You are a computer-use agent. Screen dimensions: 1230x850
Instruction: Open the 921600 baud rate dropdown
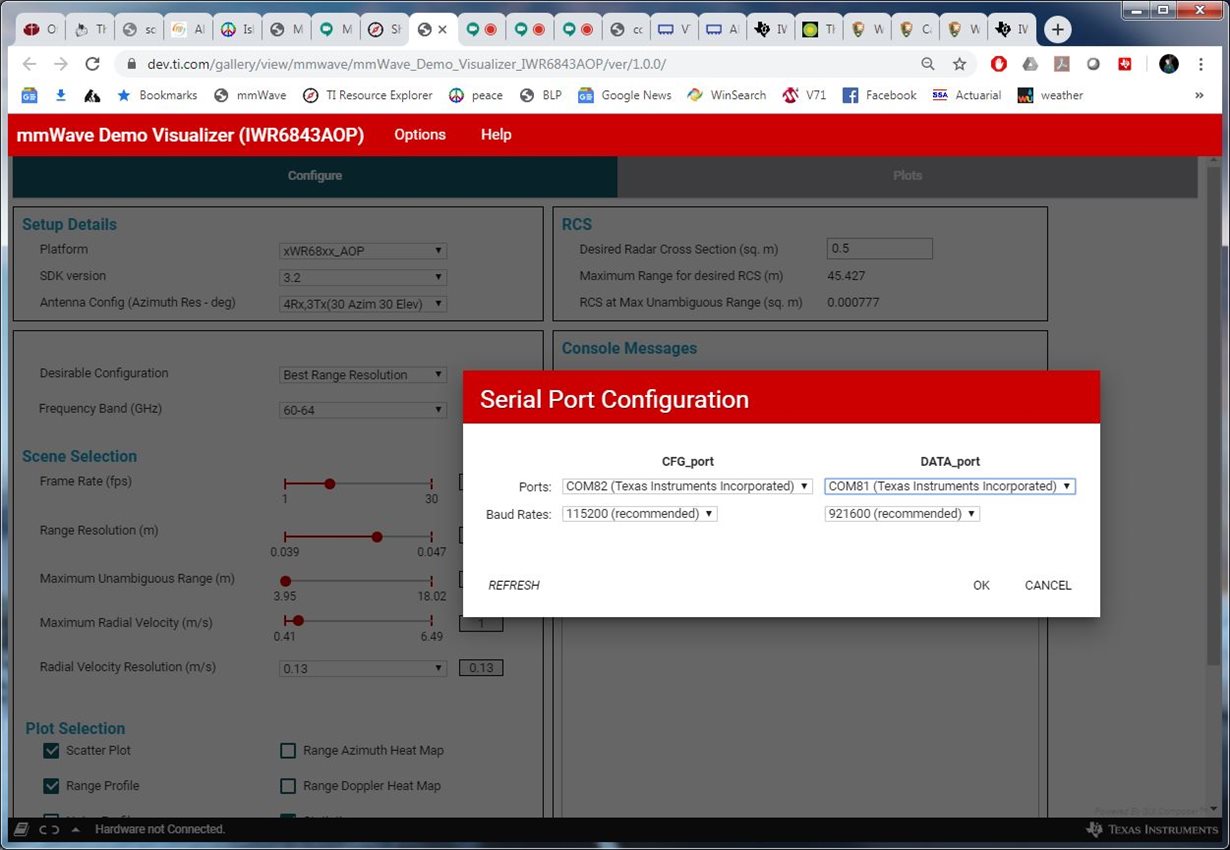902,514
